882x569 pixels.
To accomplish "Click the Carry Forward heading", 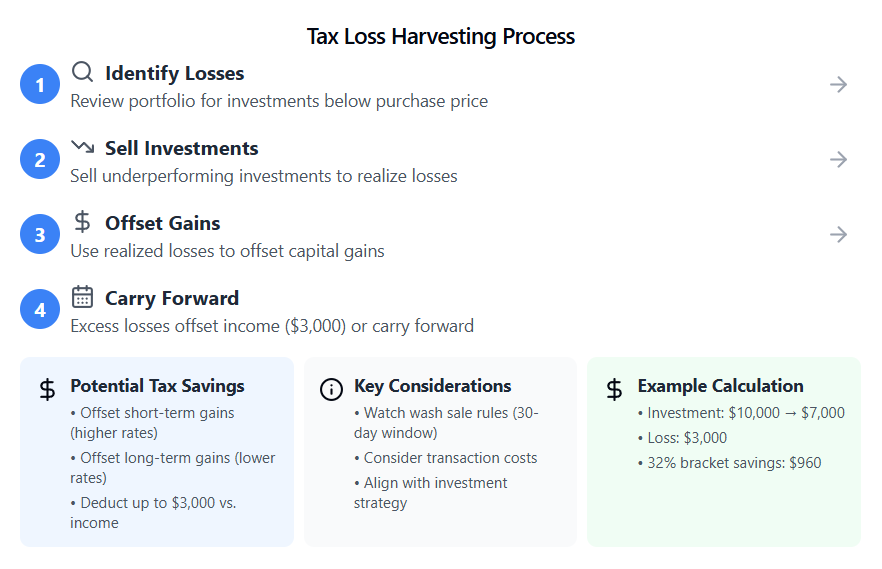I will point(172,298).
